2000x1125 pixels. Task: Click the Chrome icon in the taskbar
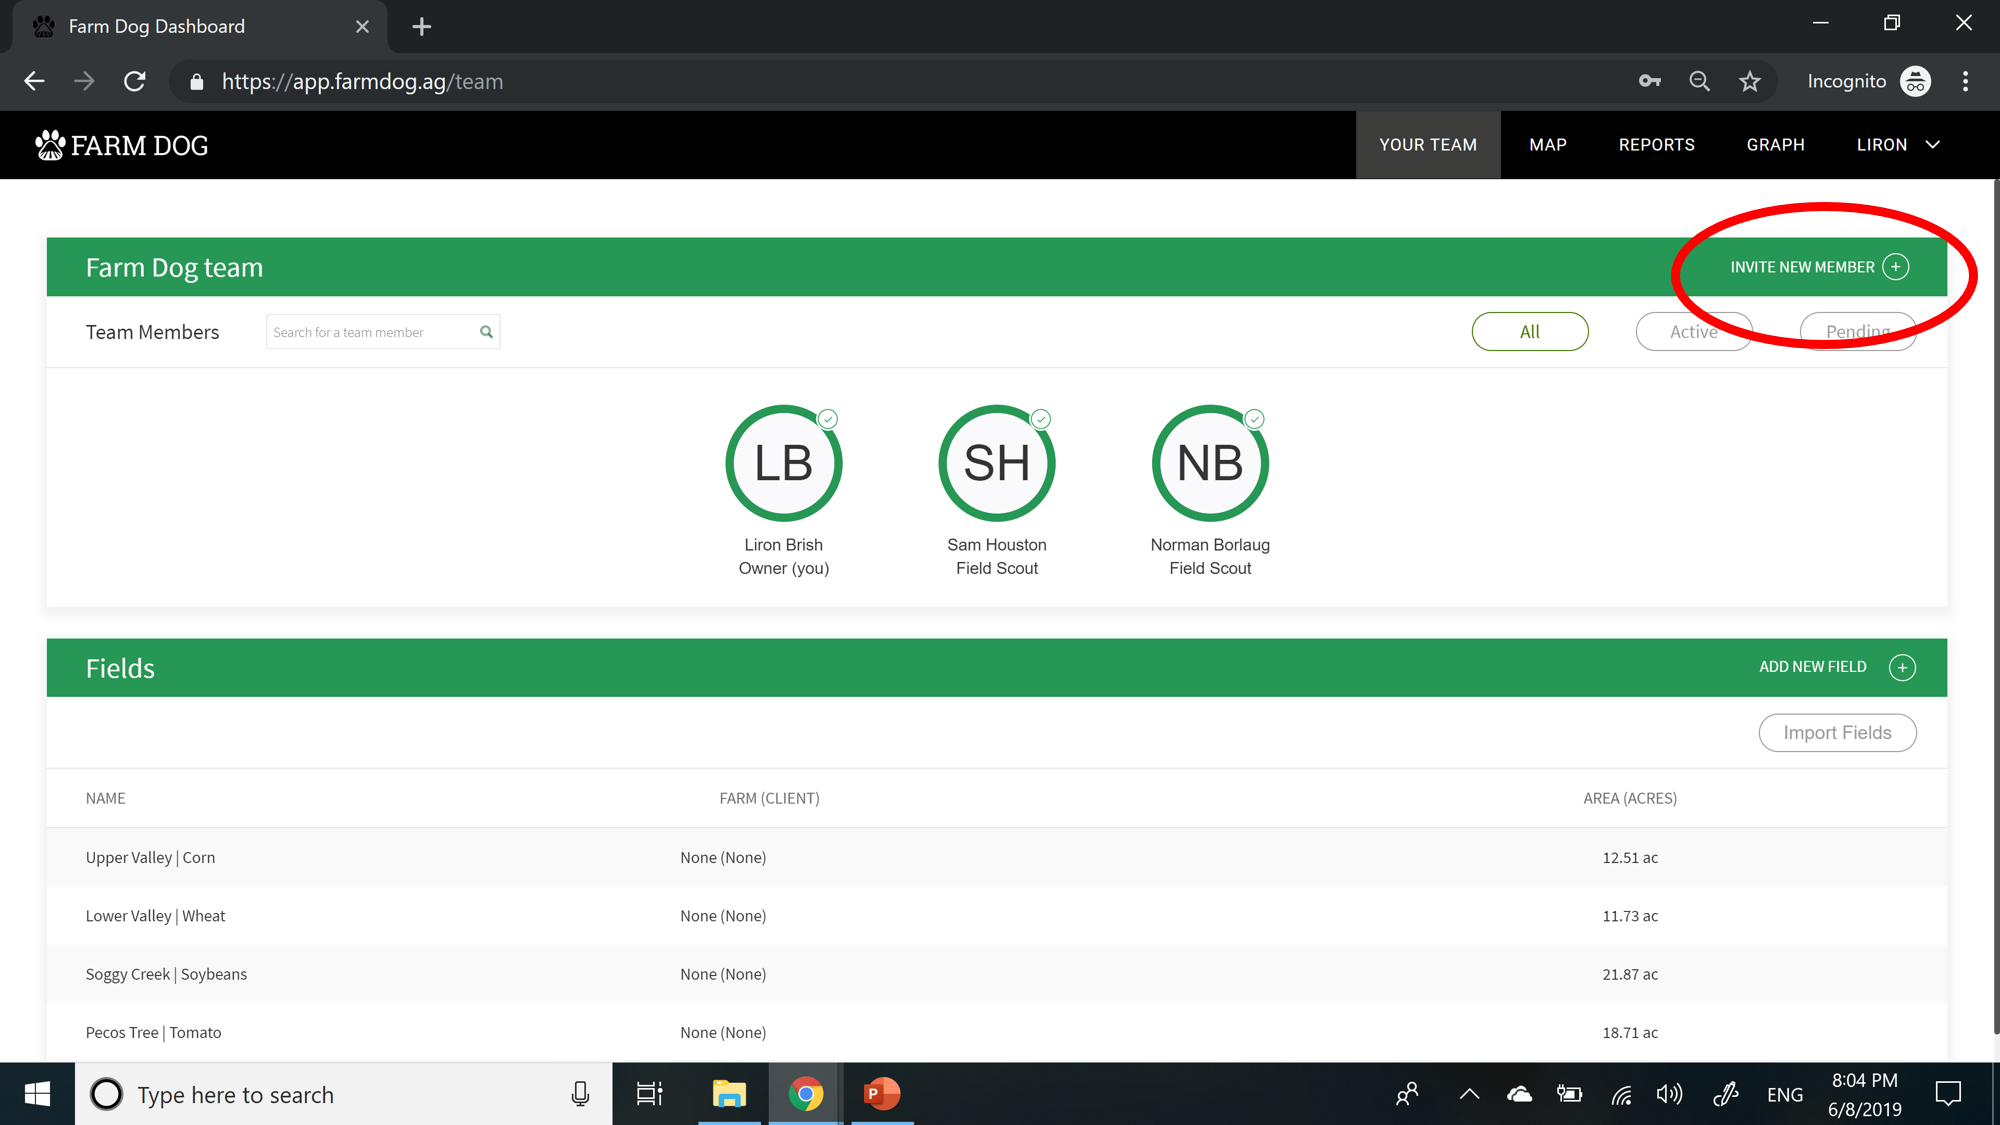(x=805, y=1094)
